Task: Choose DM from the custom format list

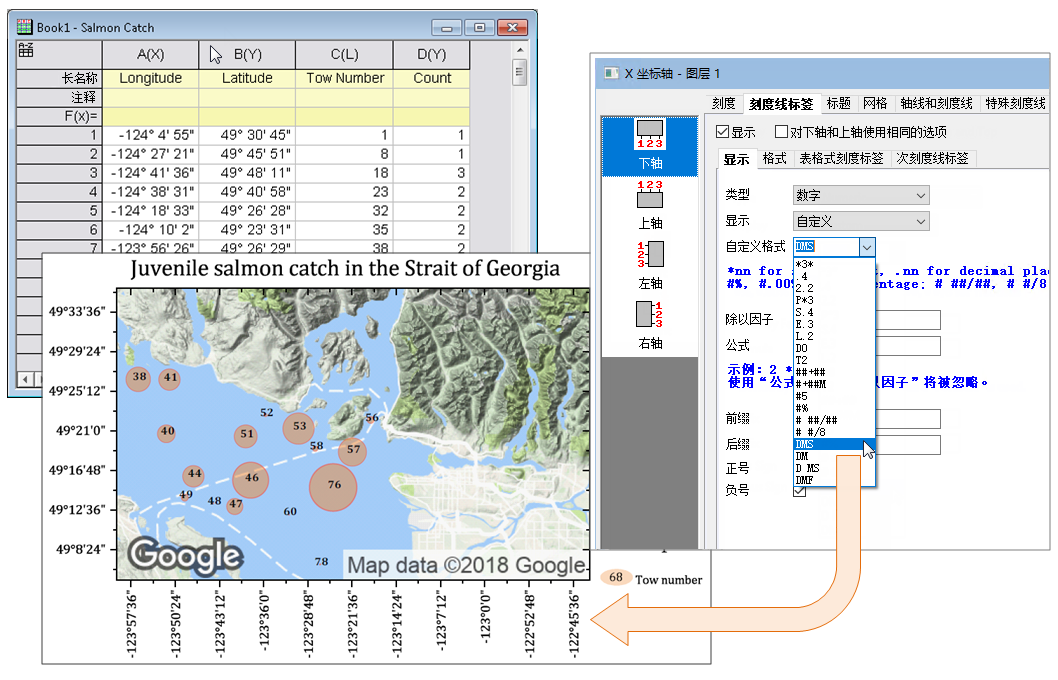Action: click(x=833, y=456)
